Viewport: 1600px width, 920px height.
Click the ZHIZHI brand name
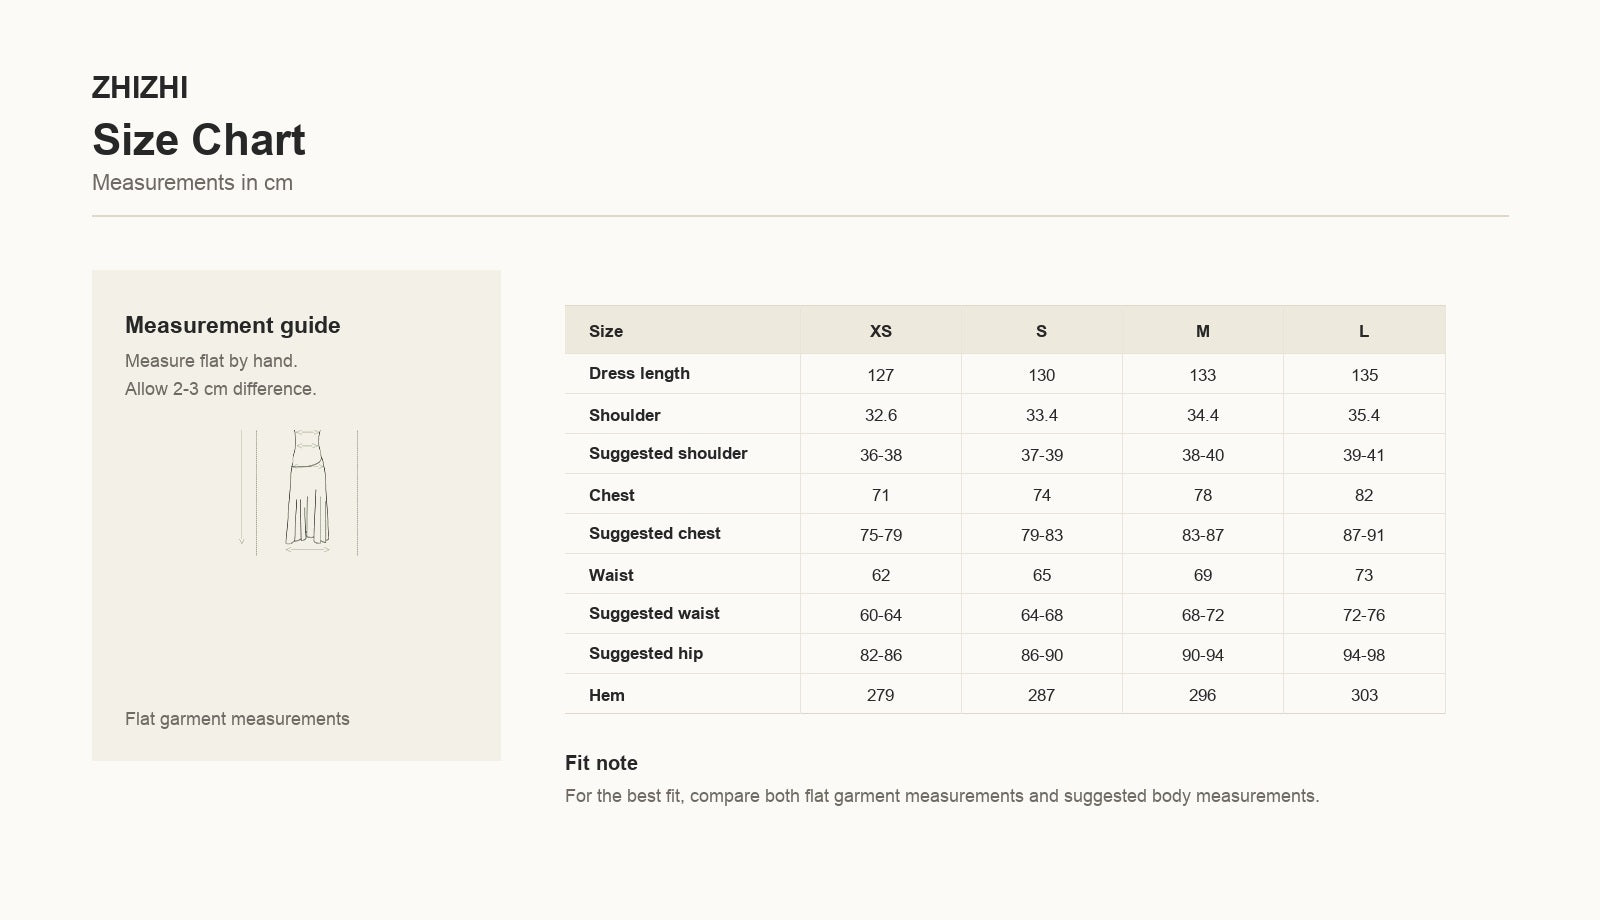(140, 88)
